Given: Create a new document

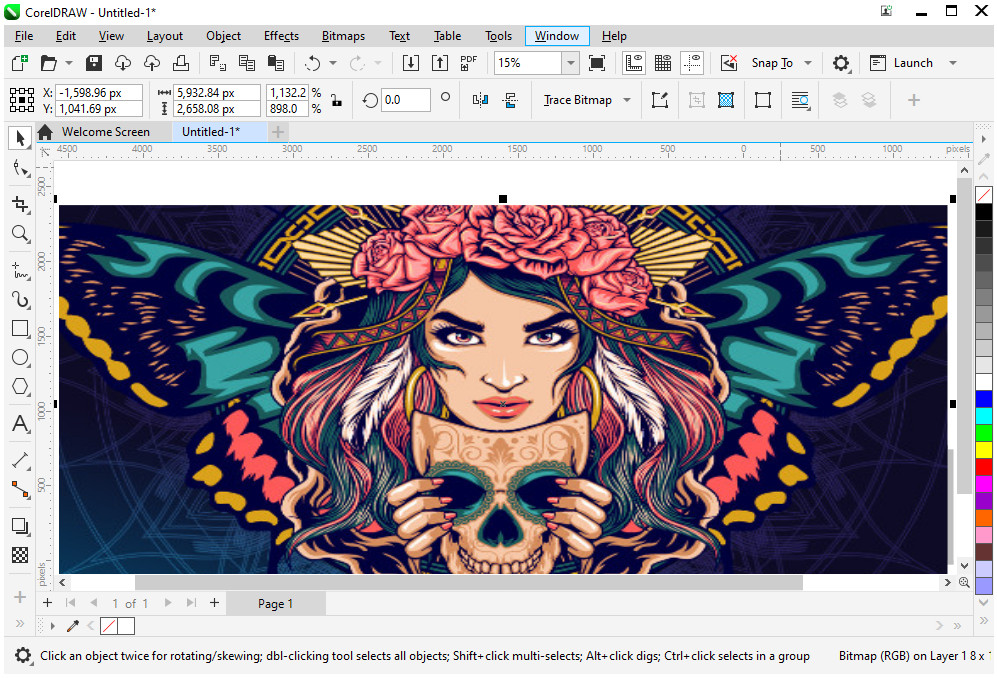Looking at the screenshot, I should coord(20,62).
